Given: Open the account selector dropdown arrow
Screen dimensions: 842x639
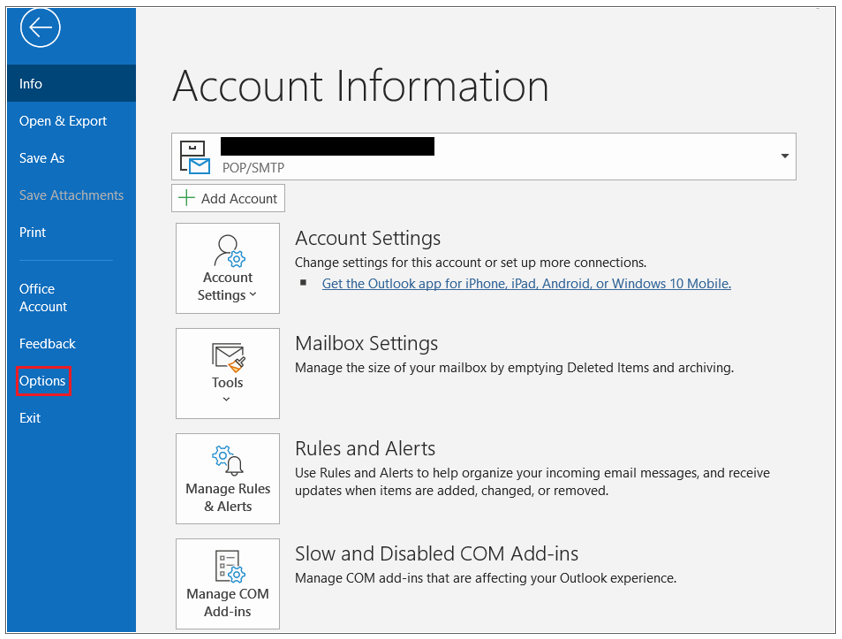Looking at the screenshot, I should pos(785,156).
